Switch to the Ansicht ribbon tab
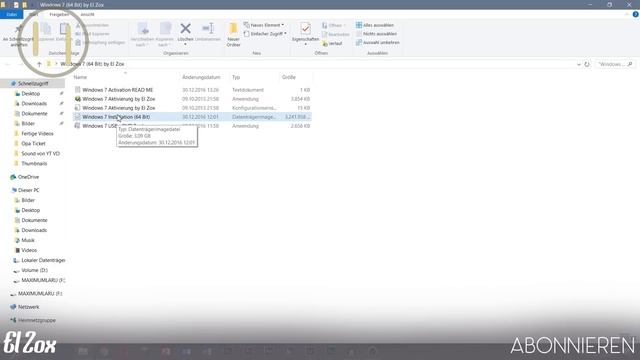 [87, 14]
